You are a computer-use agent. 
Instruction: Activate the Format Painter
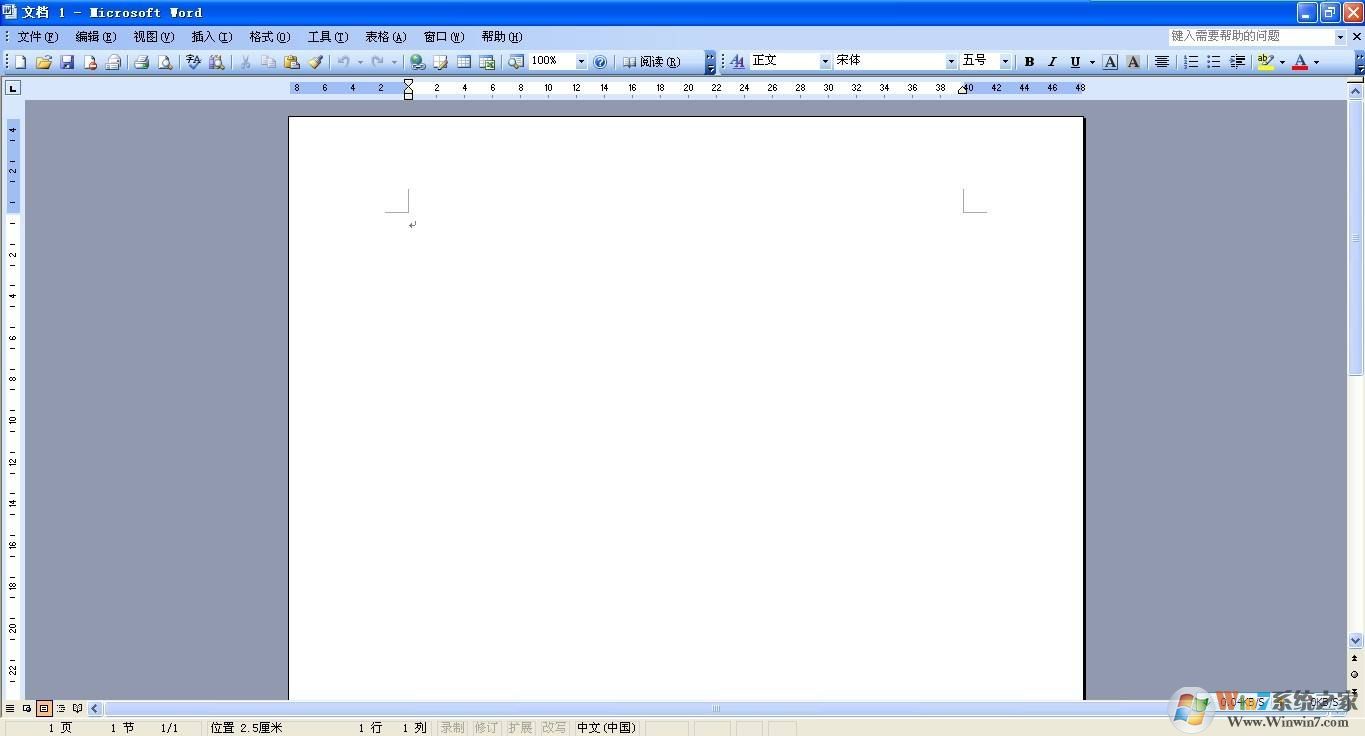pos(316,61)
